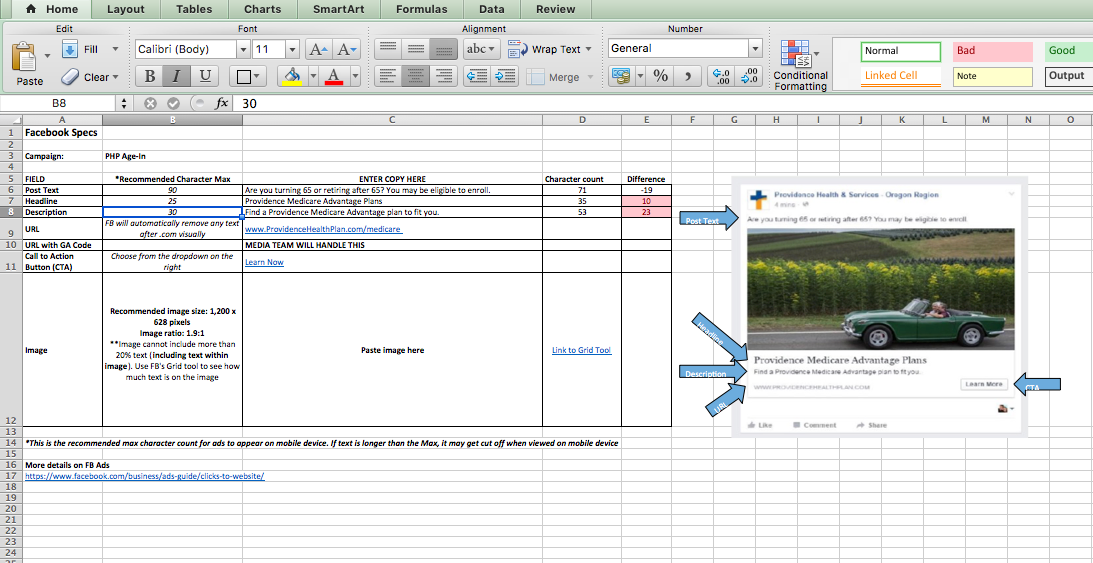Open the Paste options dropdown arrow

tap(47, 56)
